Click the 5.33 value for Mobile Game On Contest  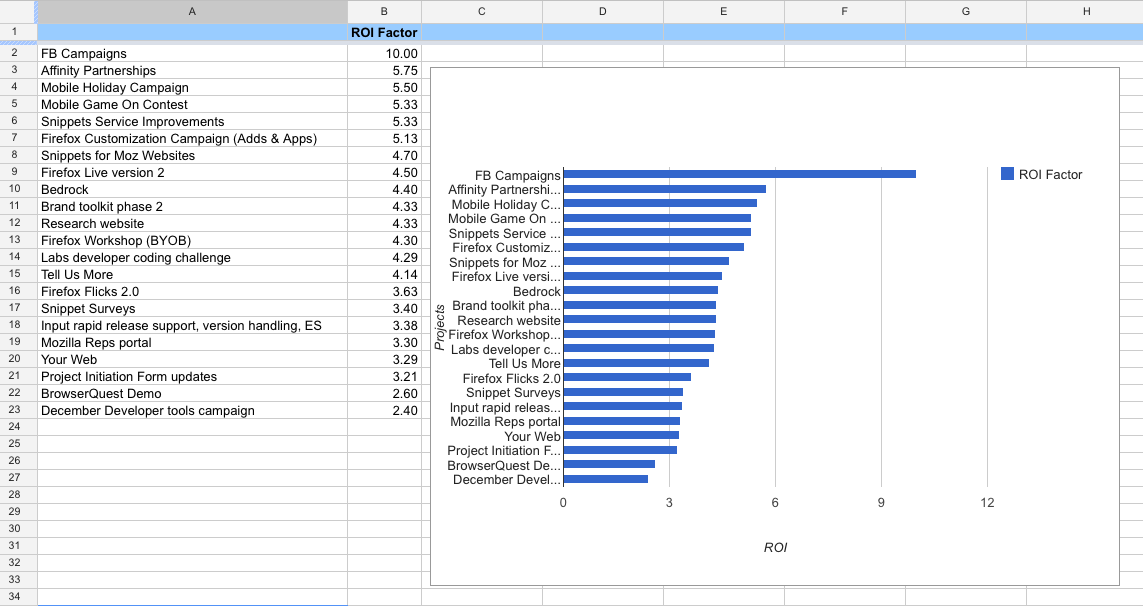pos(384,104)
